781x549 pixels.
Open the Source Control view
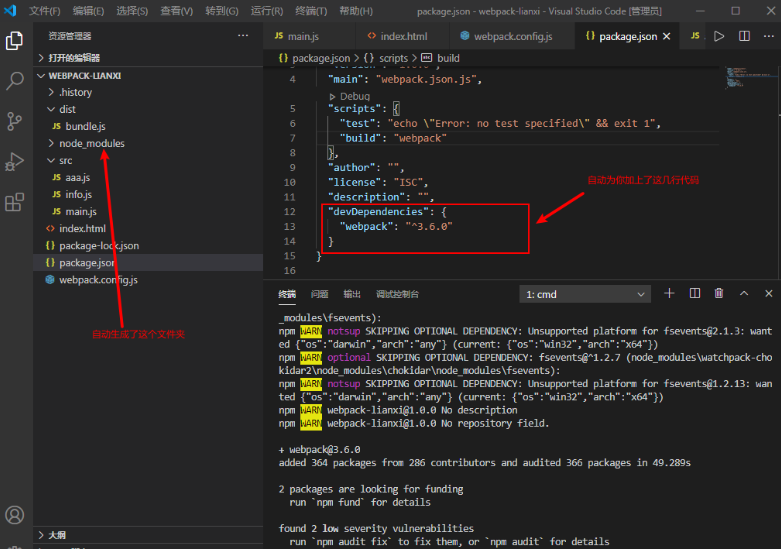click(x=14, y=121)
